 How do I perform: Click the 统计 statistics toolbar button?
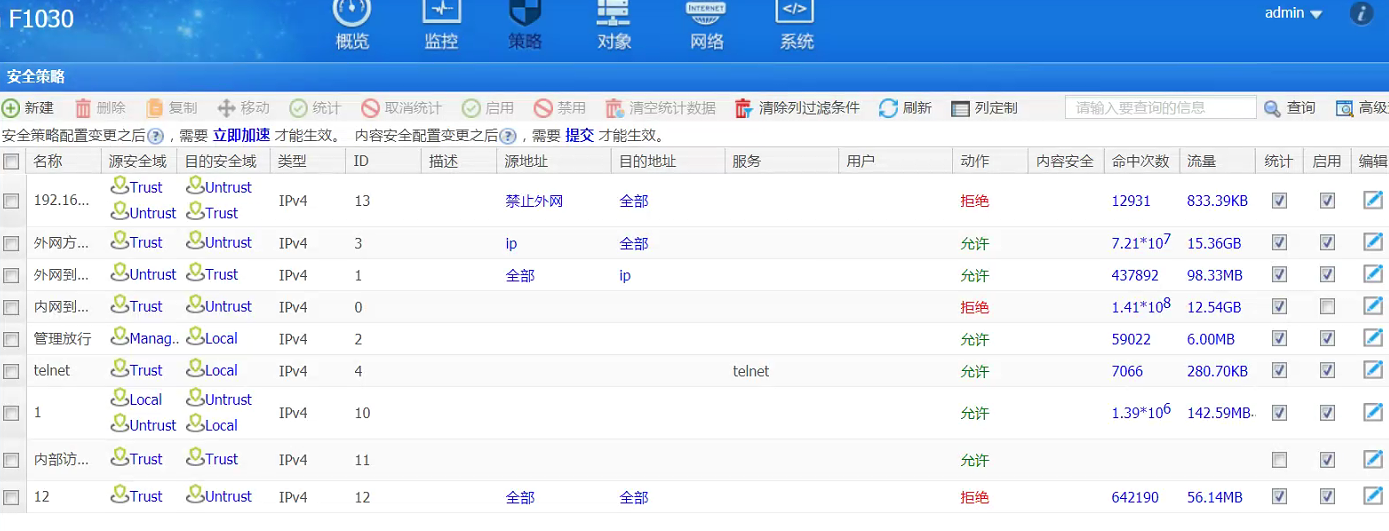[x=315, y=108]
